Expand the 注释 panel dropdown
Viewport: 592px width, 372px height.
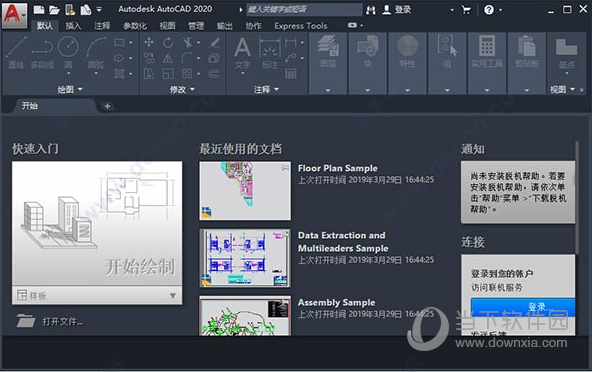pyautogui.click(x=266, y=90)
